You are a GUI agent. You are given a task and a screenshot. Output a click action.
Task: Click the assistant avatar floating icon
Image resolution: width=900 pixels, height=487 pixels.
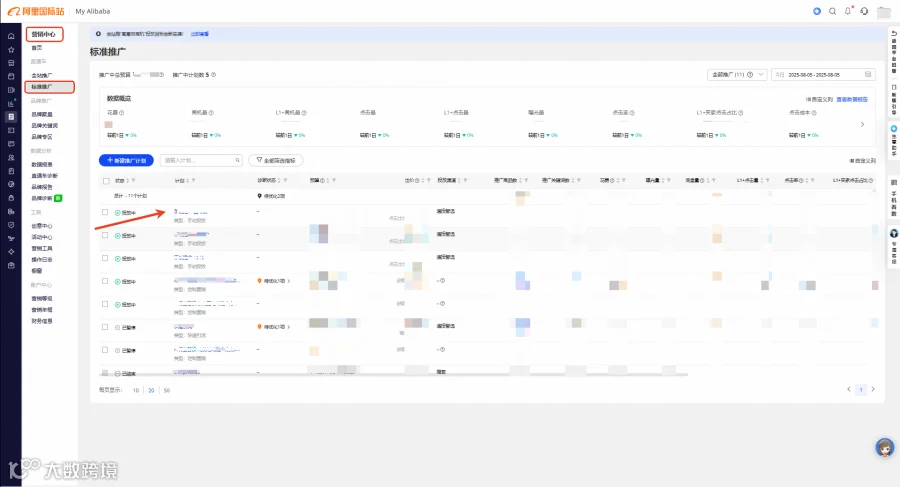[885, 447]
